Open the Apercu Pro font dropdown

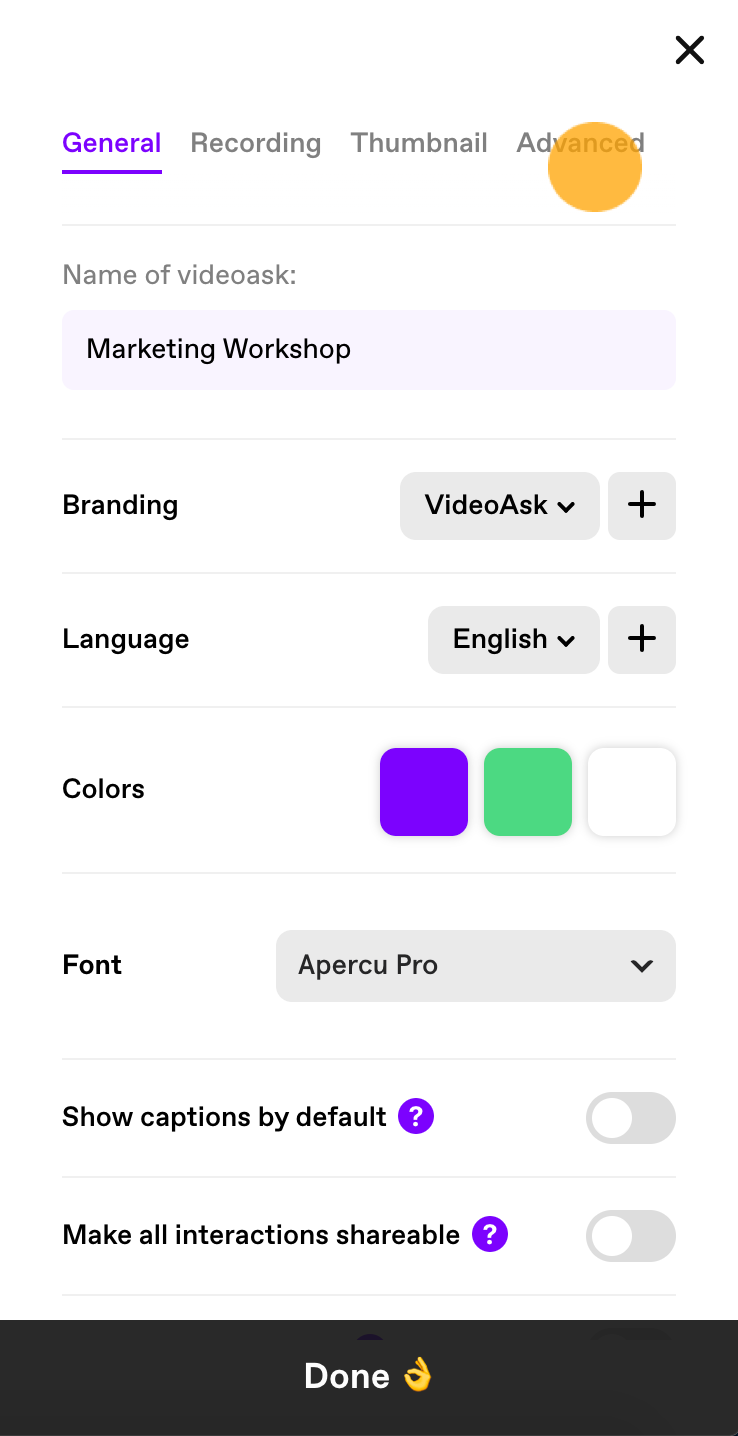(x=476, y=966)
